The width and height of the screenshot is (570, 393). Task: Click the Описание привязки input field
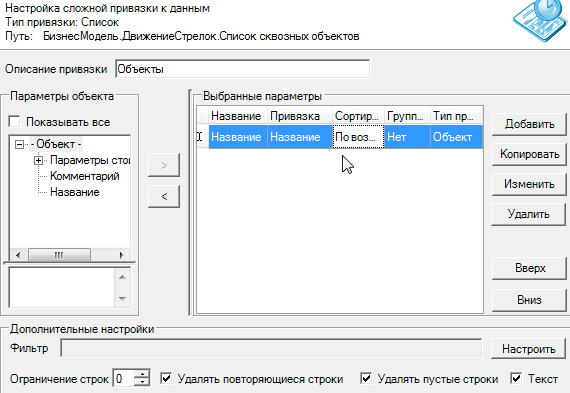242,69
